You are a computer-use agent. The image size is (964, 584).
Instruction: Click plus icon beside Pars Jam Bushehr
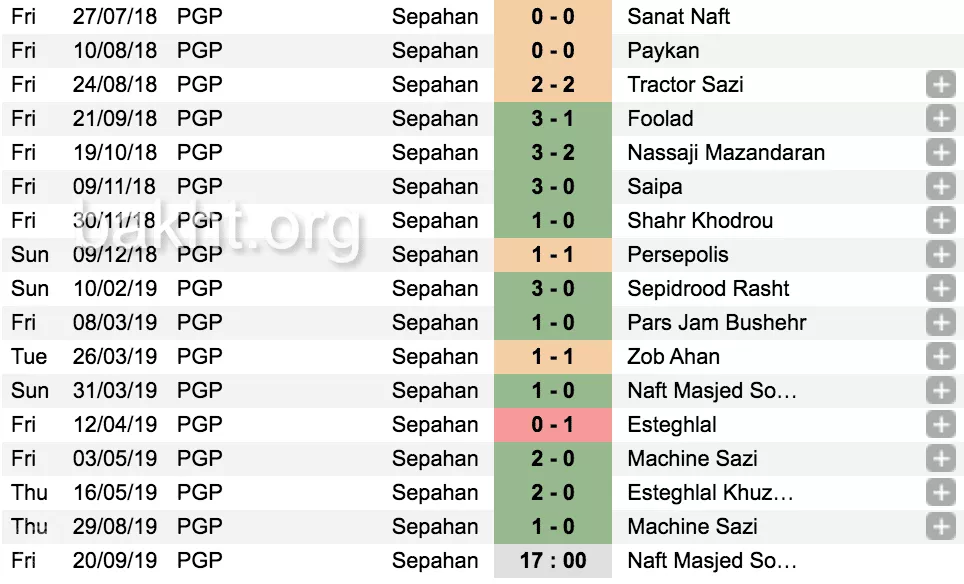[940, 323]
